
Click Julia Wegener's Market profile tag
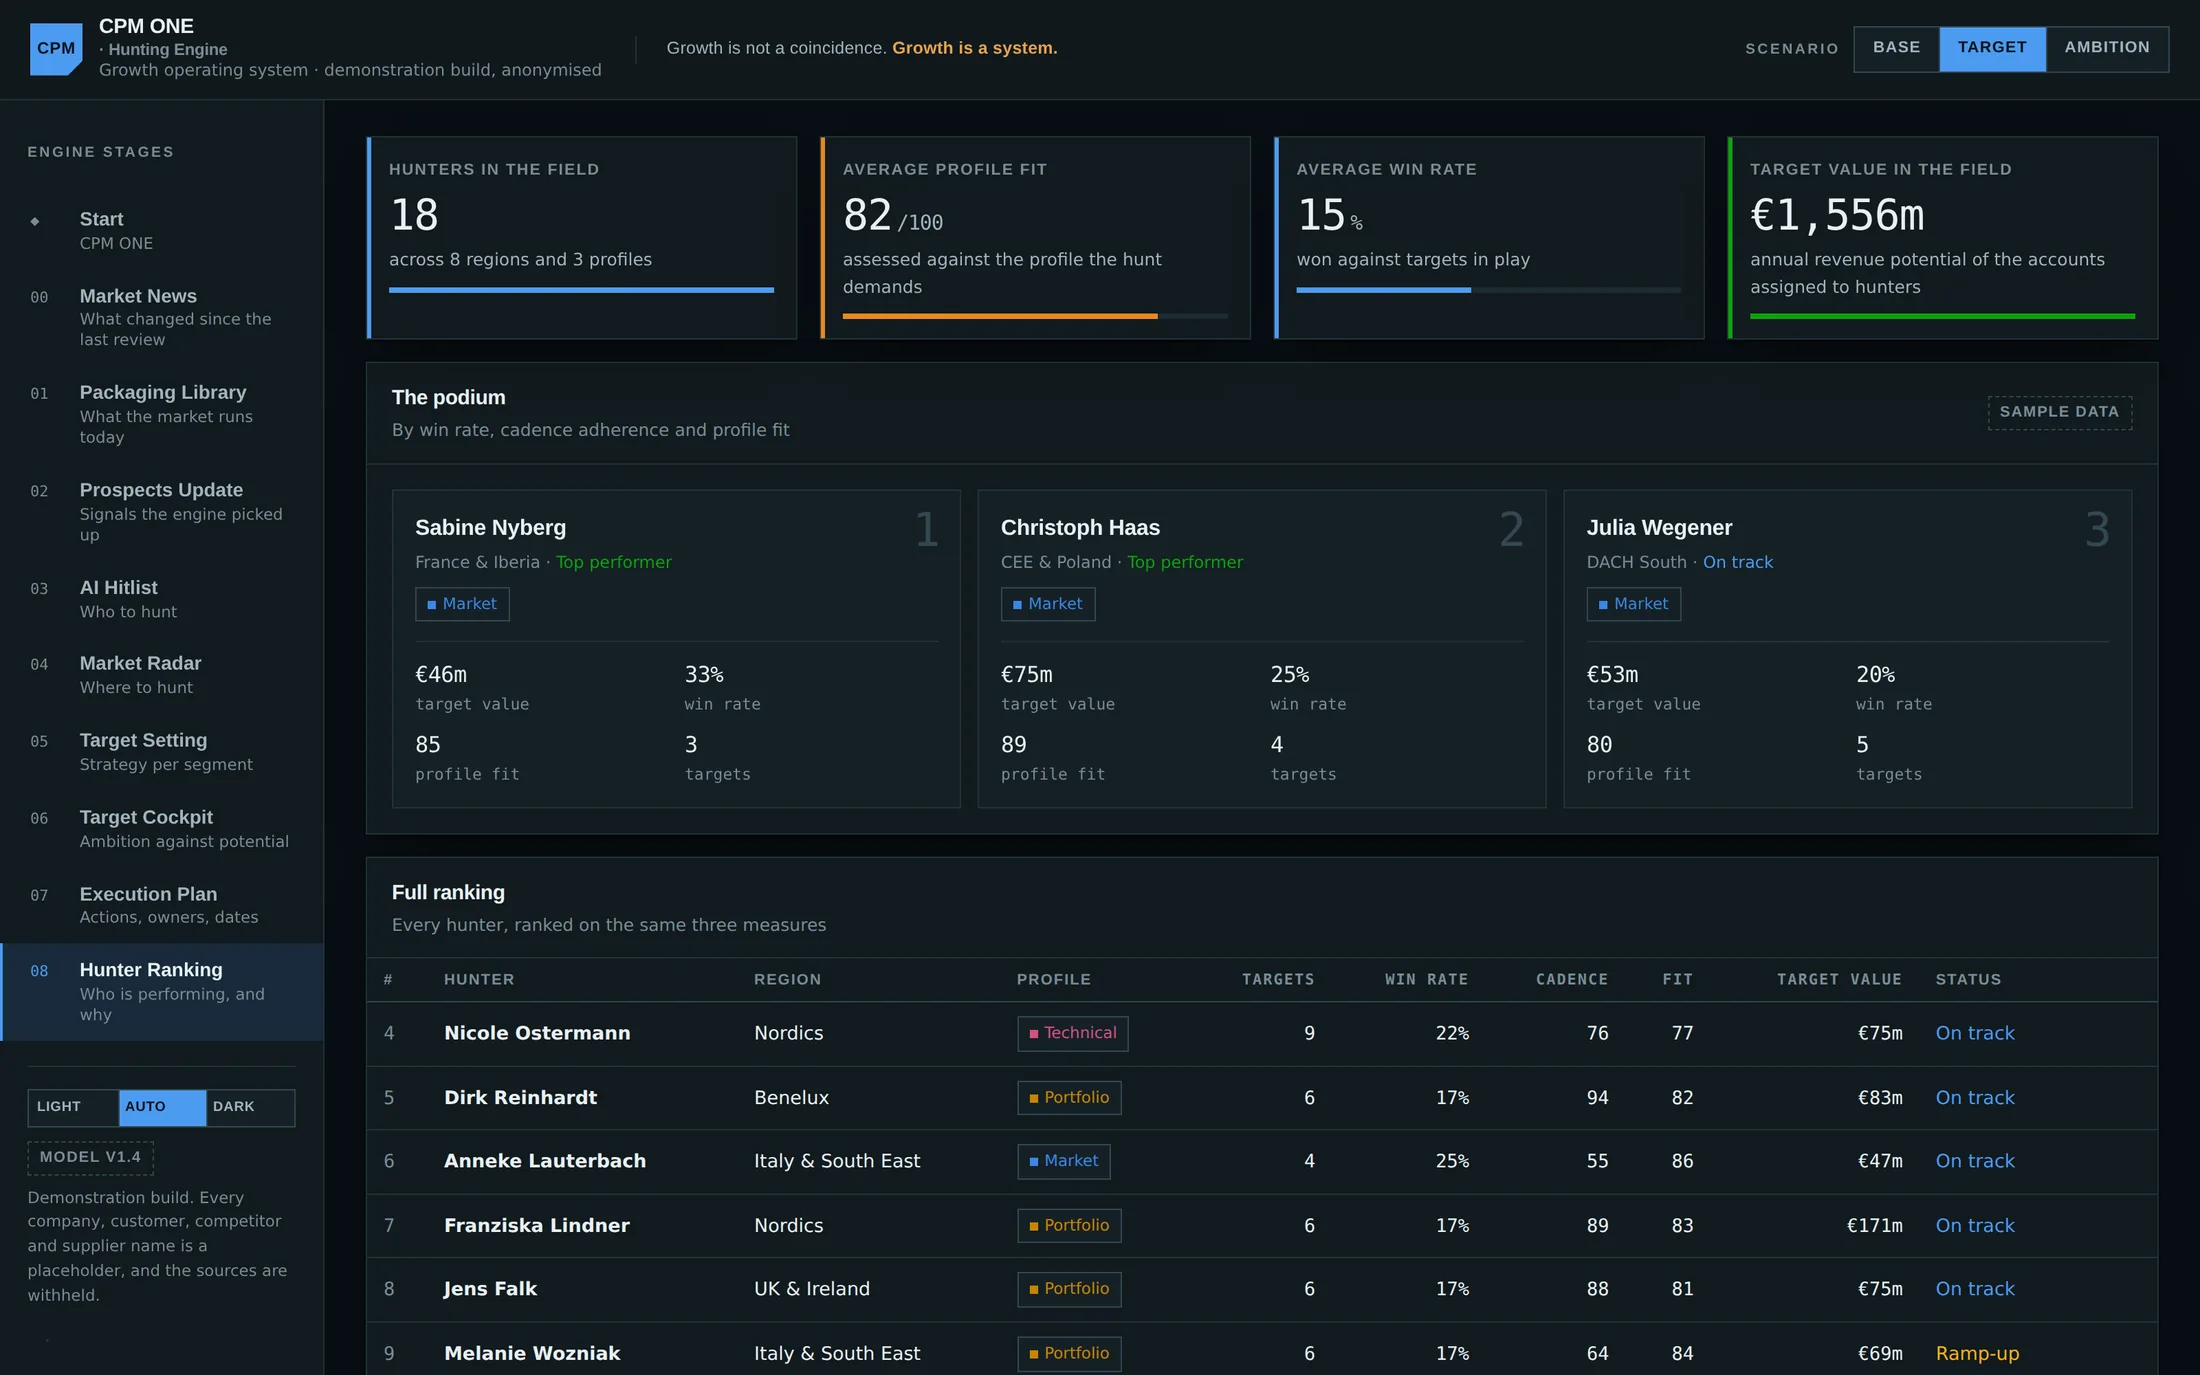(1633, 604)
